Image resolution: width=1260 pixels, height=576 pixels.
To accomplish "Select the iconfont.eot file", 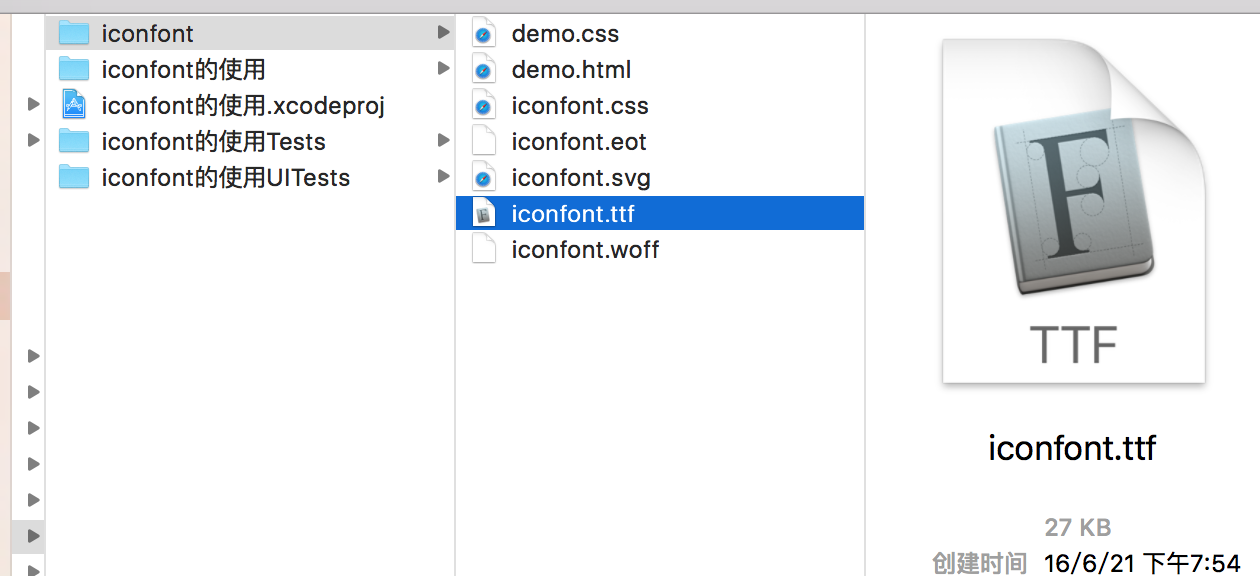I will pos(579,142).
